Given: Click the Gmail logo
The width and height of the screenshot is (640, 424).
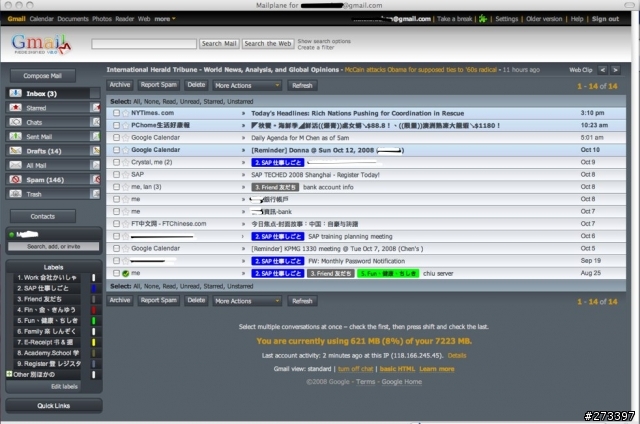Looking at the screenshot, I should (x=41, y=44).
